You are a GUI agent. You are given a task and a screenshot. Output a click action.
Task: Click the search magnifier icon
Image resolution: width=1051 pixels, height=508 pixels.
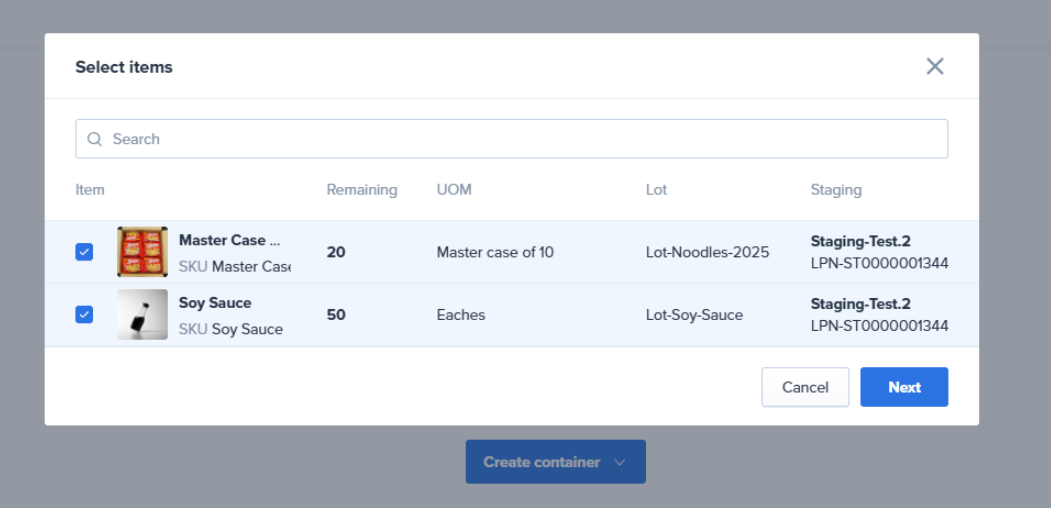click(95, 139)
